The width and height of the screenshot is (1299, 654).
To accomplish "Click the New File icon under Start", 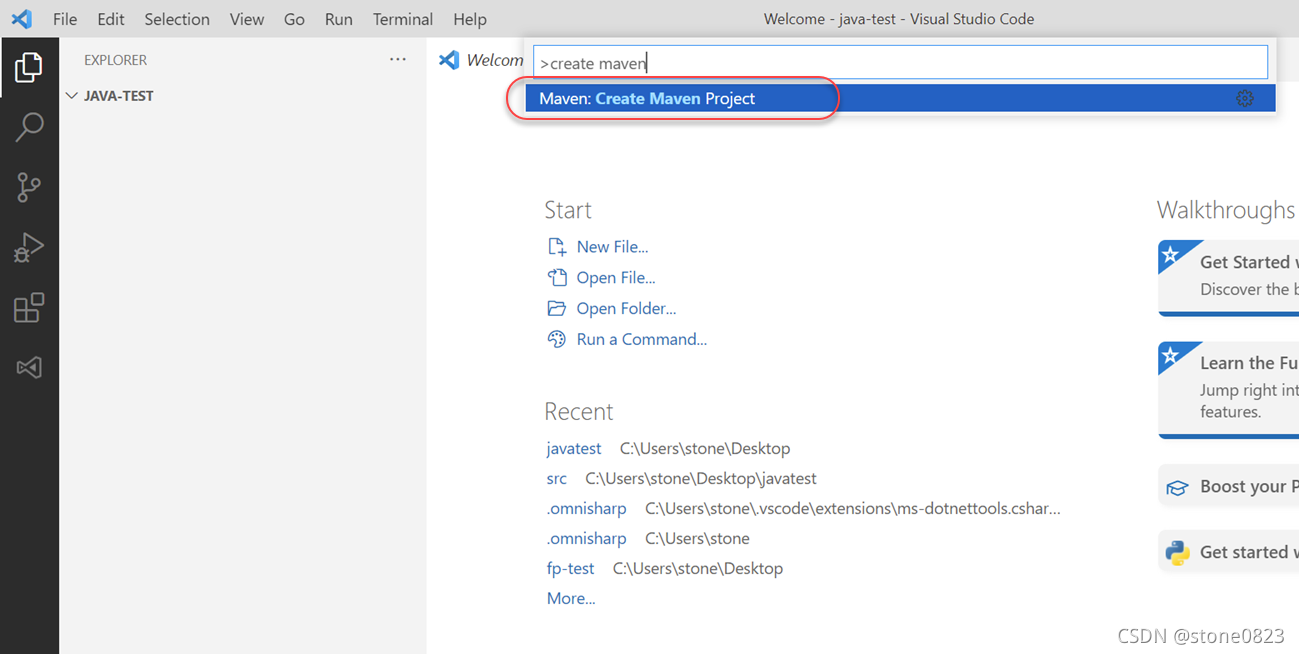I will click(x=557, y=247).
